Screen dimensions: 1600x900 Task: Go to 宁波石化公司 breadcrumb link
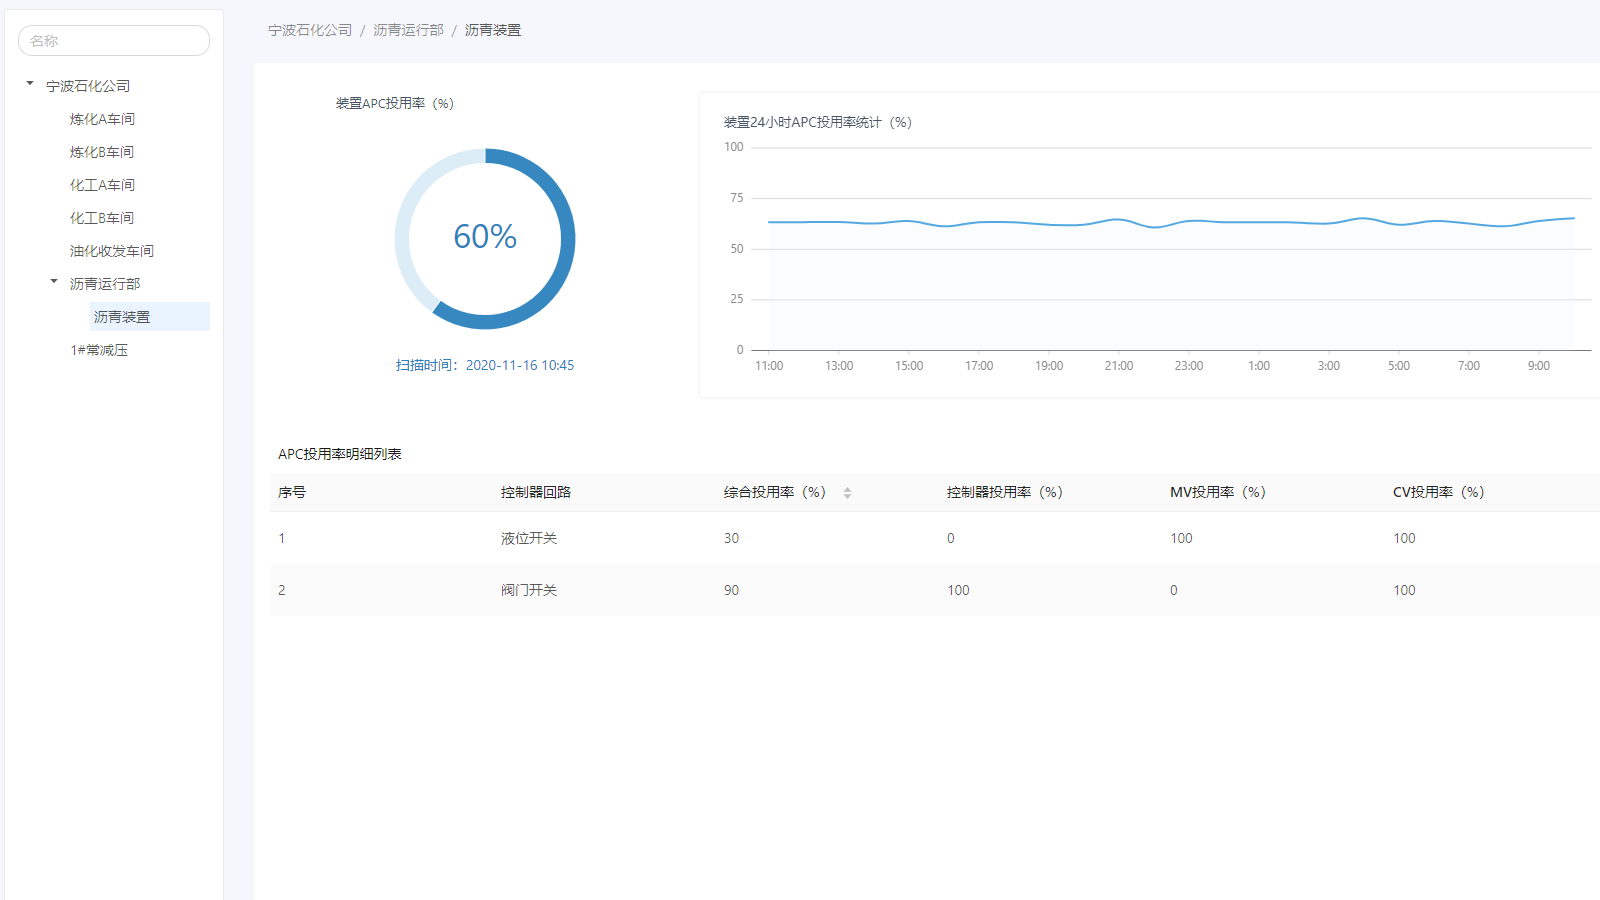pyautogui.click(x=310, y=30)
